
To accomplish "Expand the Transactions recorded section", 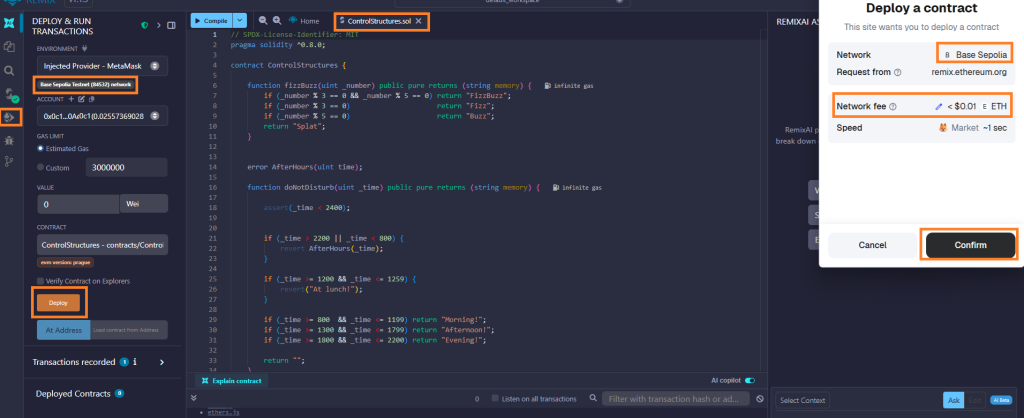I will coord(161,362).
